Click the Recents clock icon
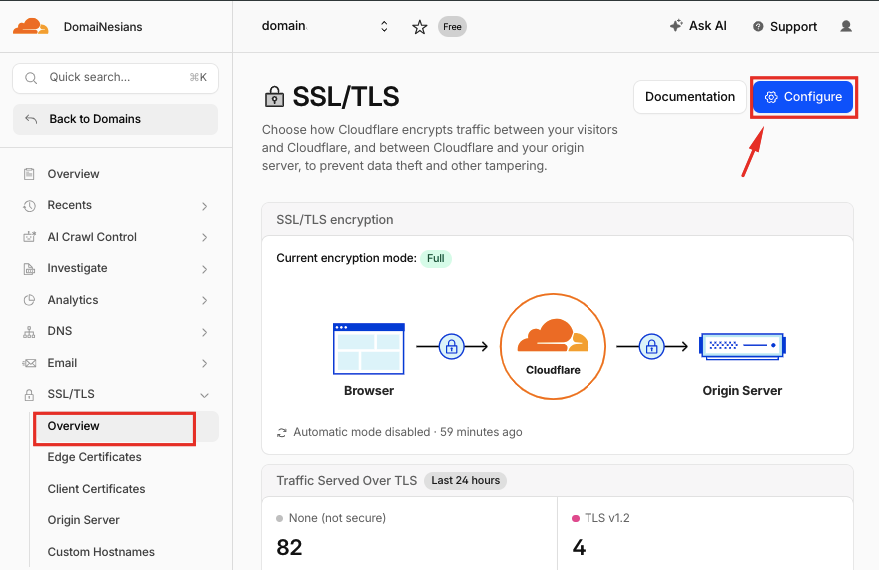Screen dimensions: 879x570 [x=29, y=206]
